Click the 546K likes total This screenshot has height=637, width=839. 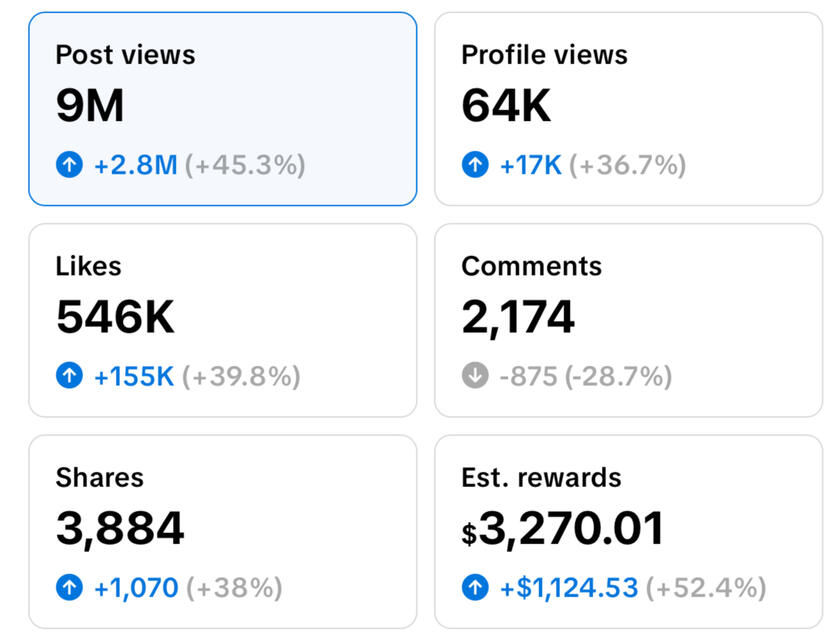pyautogui.click(x=115, y=317)
